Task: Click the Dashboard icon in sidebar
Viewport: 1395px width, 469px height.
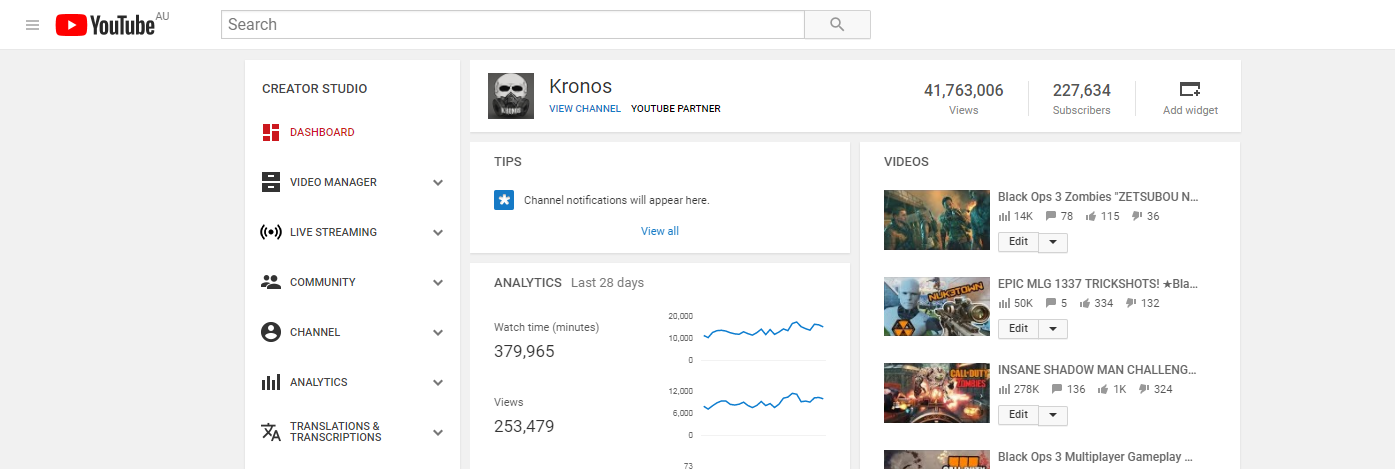Action: 270,132
